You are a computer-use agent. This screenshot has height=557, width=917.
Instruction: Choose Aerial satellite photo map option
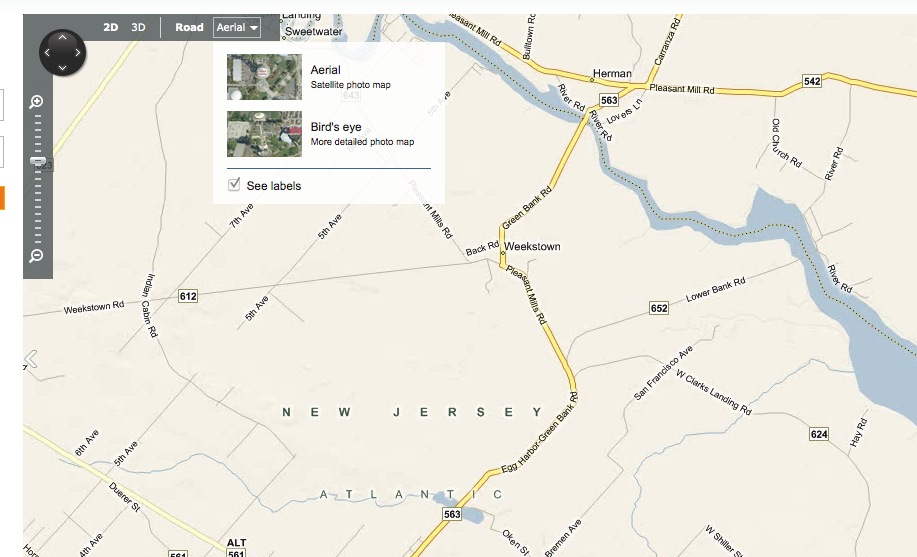pos(325,70)
